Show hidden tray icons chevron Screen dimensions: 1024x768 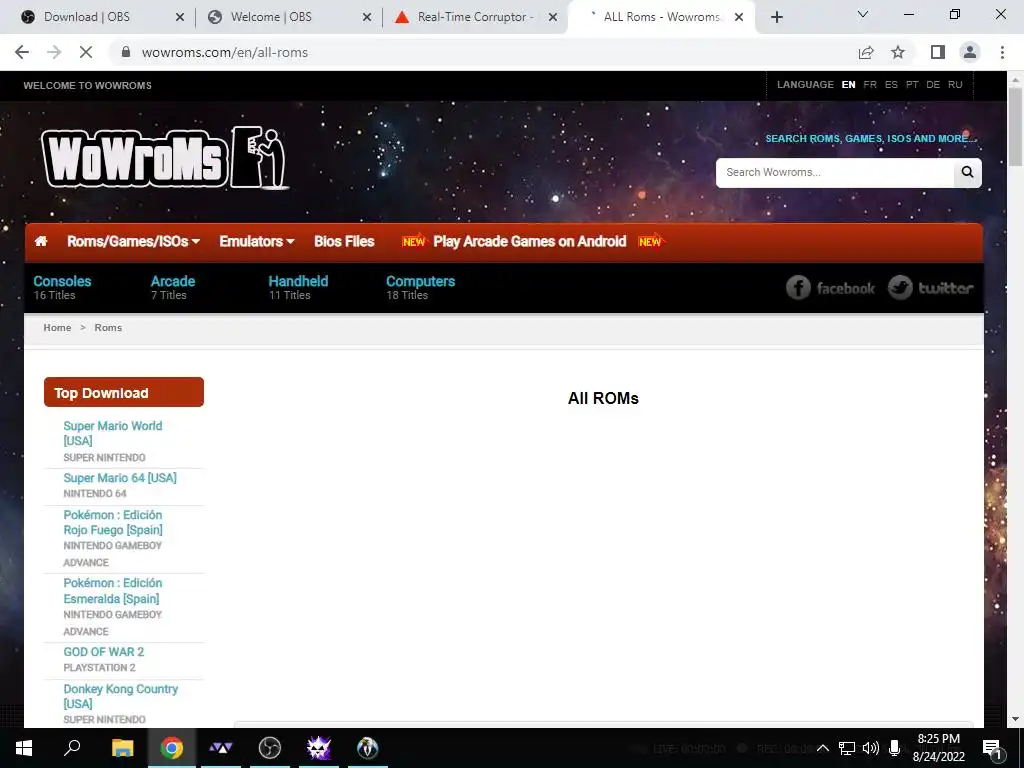tap(823, 748)
